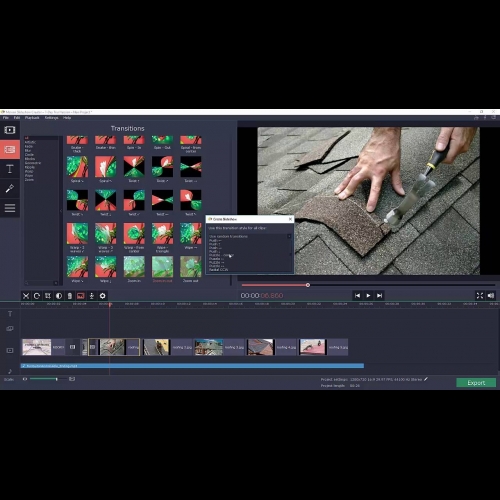Open the Import media panel icon
Image resolution: width=500 pixels, height=500 pixels.
coord(10,130)
